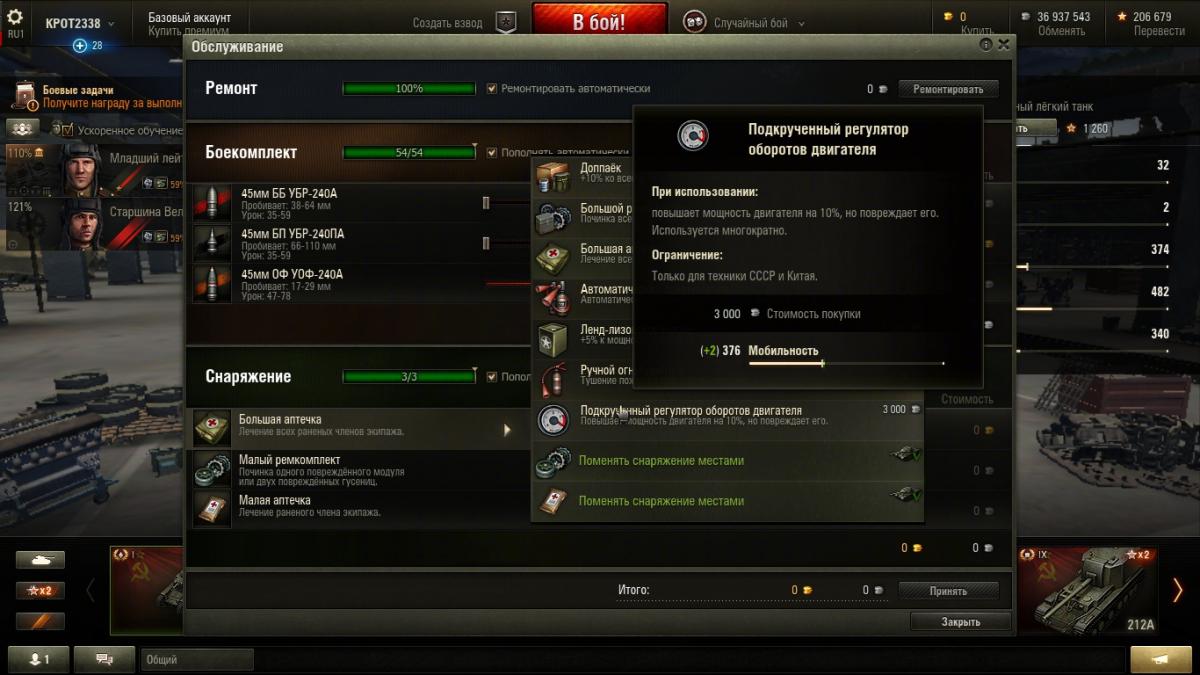This screenshot has width=1200, height=675.
Task: Toggle Ускоренное обучение crew checkbox
Action: [x=68, y=130]
